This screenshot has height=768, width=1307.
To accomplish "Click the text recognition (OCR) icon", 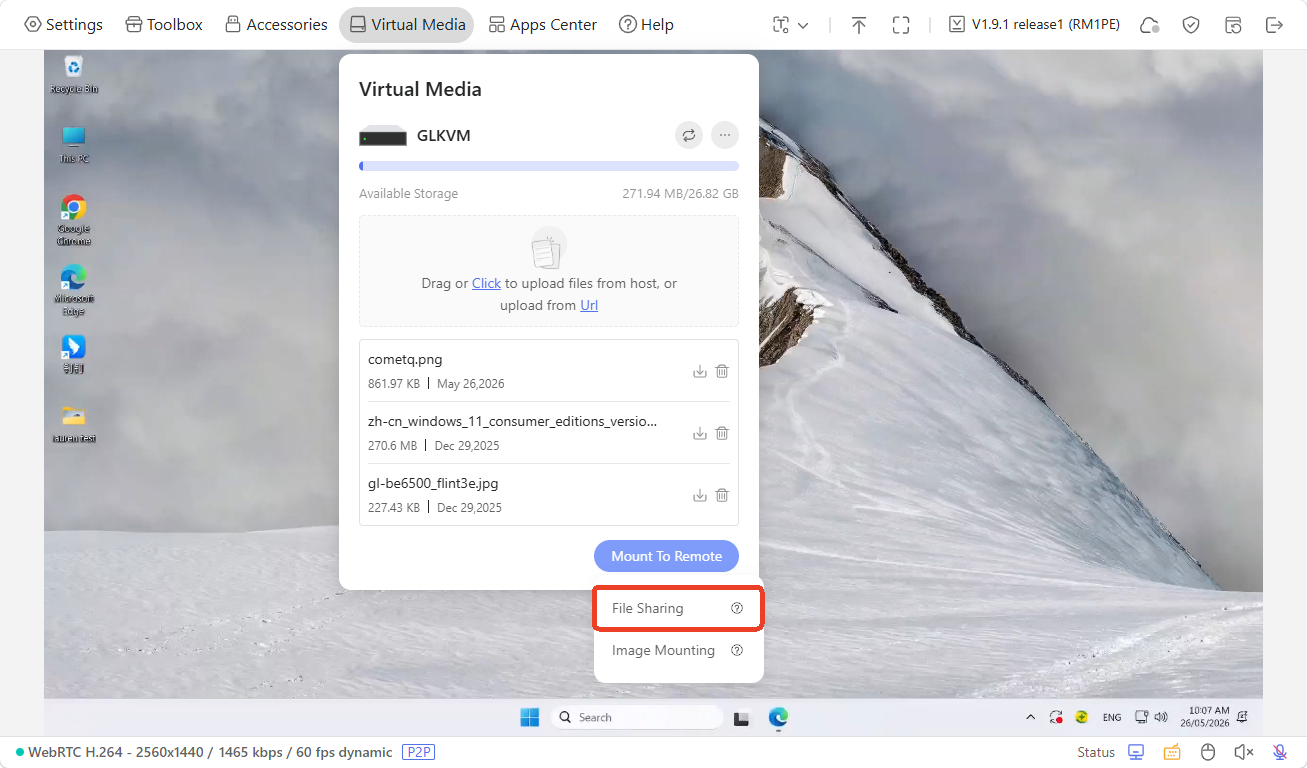I will 781,25.
